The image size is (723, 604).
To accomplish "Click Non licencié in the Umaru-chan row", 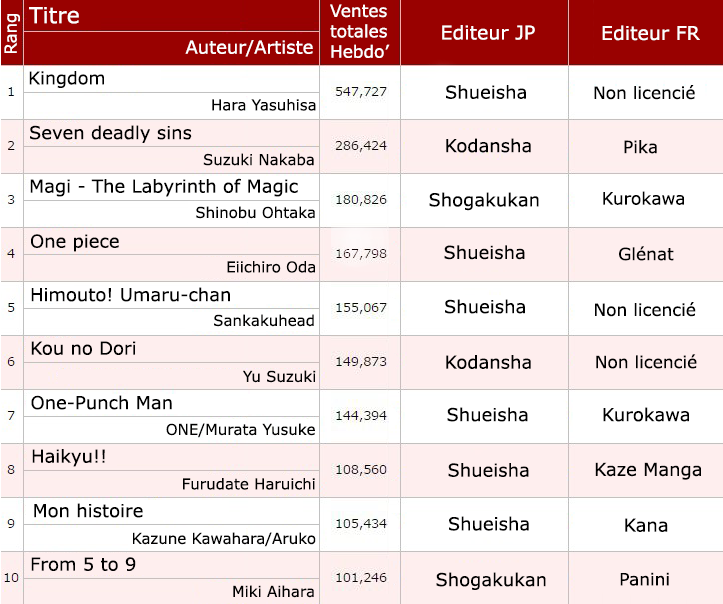I will (644, 310).
